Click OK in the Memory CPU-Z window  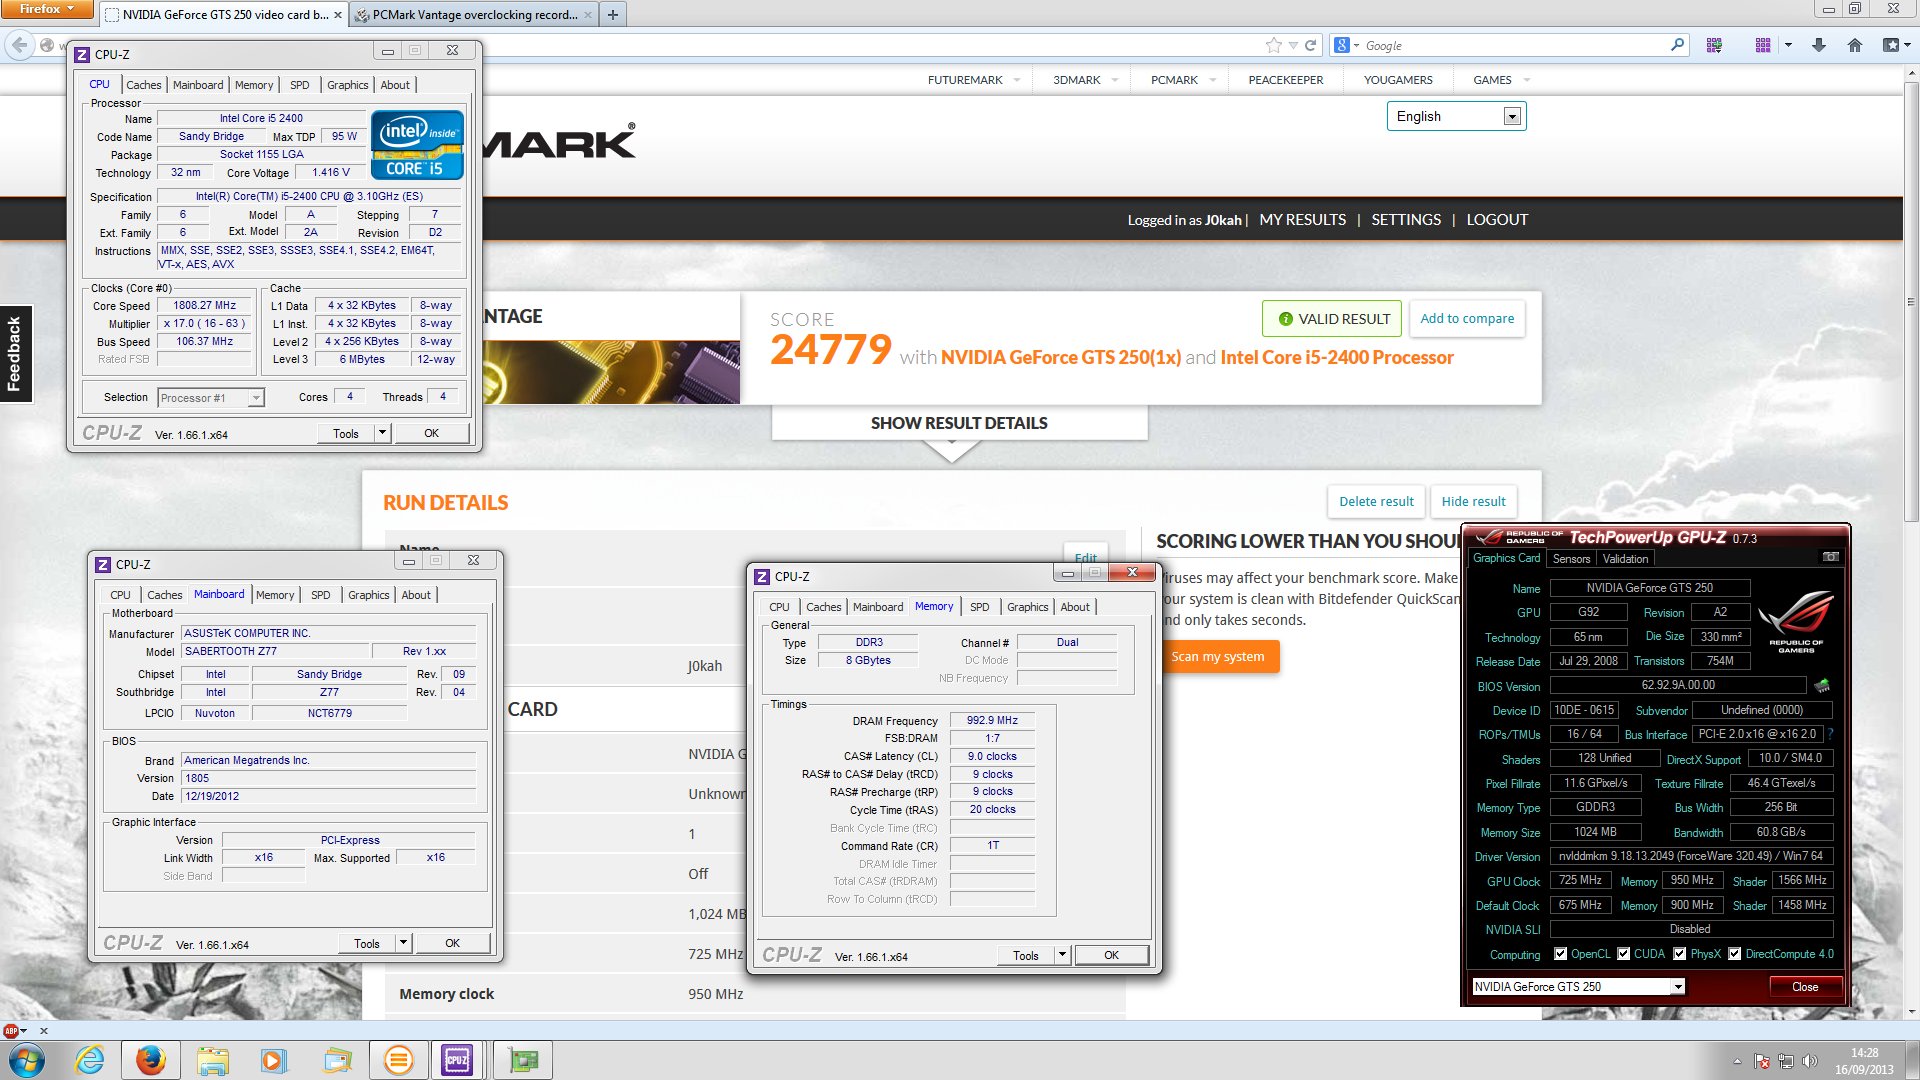coord(1111,955)
